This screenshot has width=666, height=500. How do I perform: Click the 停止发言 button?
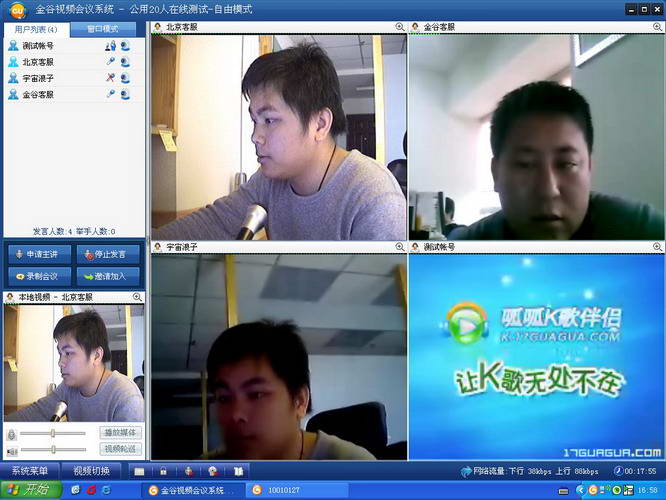[108, 254]
